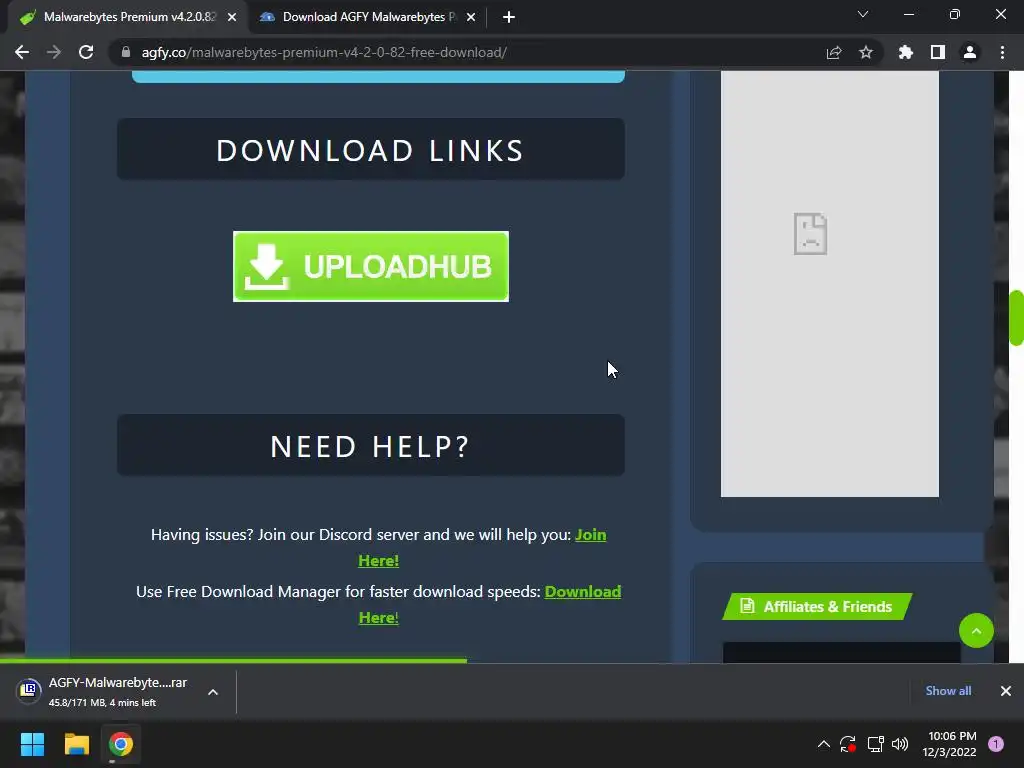The image size is (1024, 768).
Task: Open the notification count badge
Action: pyautogui.click(x=996, y=744)
